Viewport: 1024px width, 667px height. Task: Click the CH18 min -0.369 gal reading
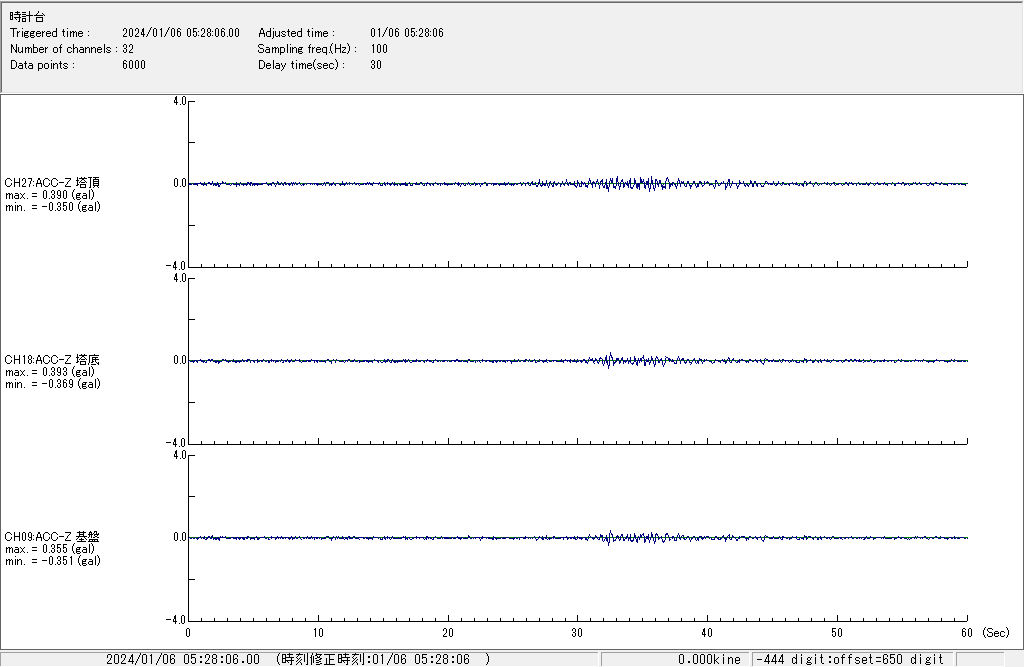tap(52, 384)
